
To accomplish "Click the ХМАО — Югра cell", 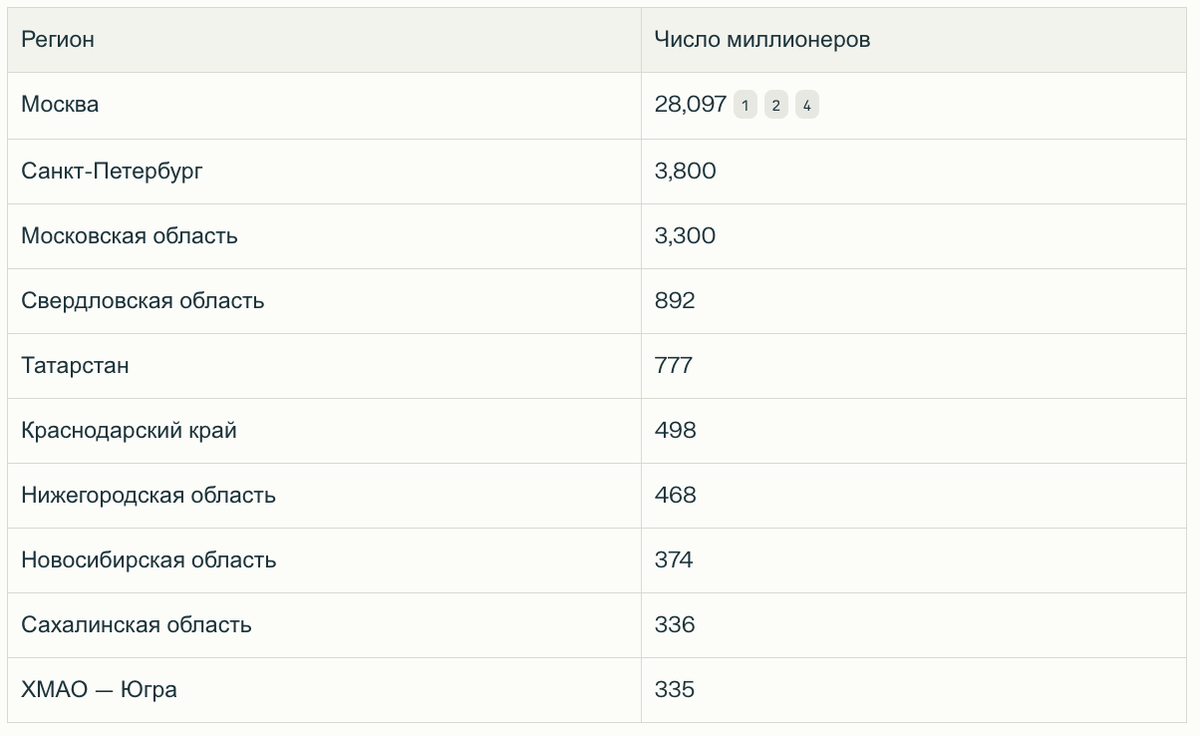I will tap(99, 690).
